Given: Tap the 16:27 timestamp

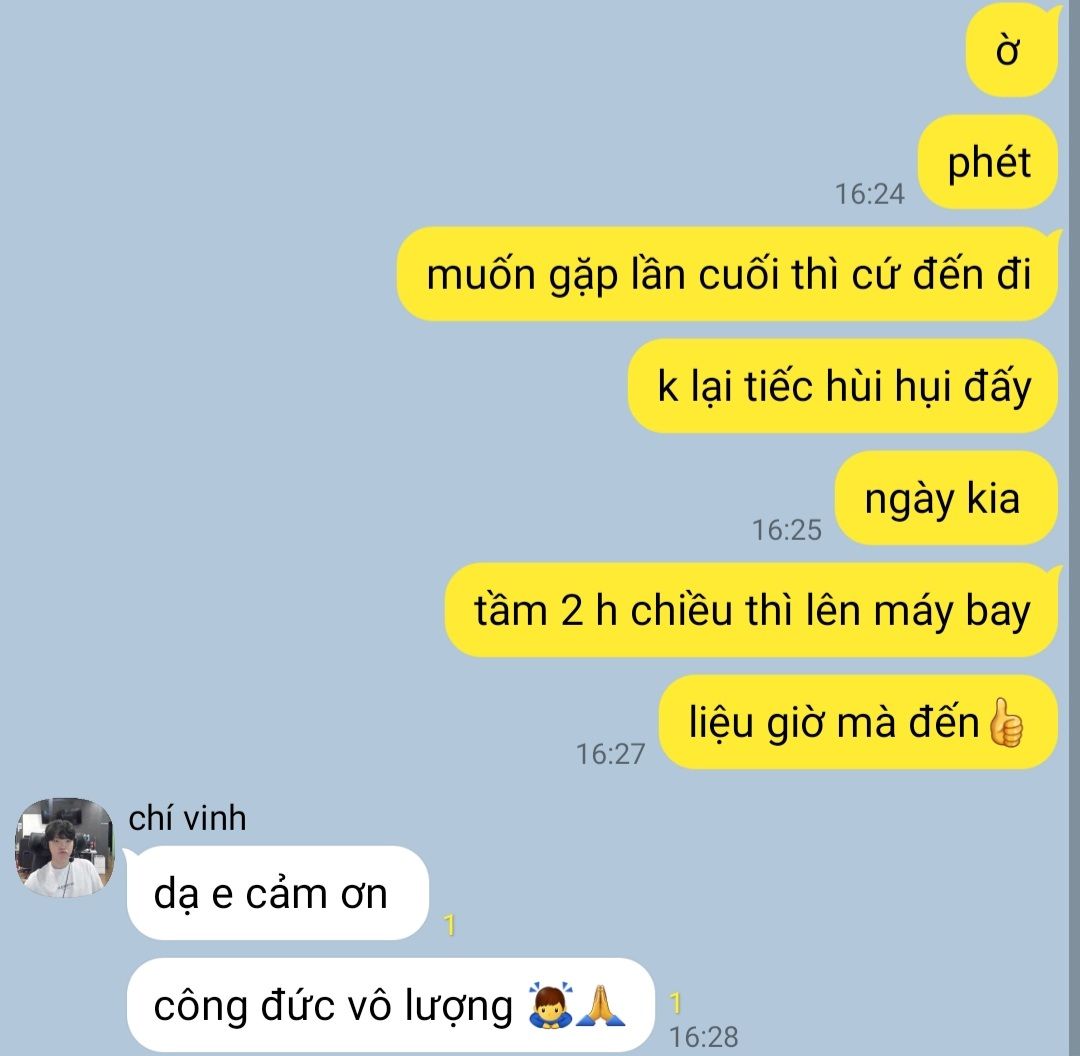Looking at the screenshot, I should [x=610, y=754].
